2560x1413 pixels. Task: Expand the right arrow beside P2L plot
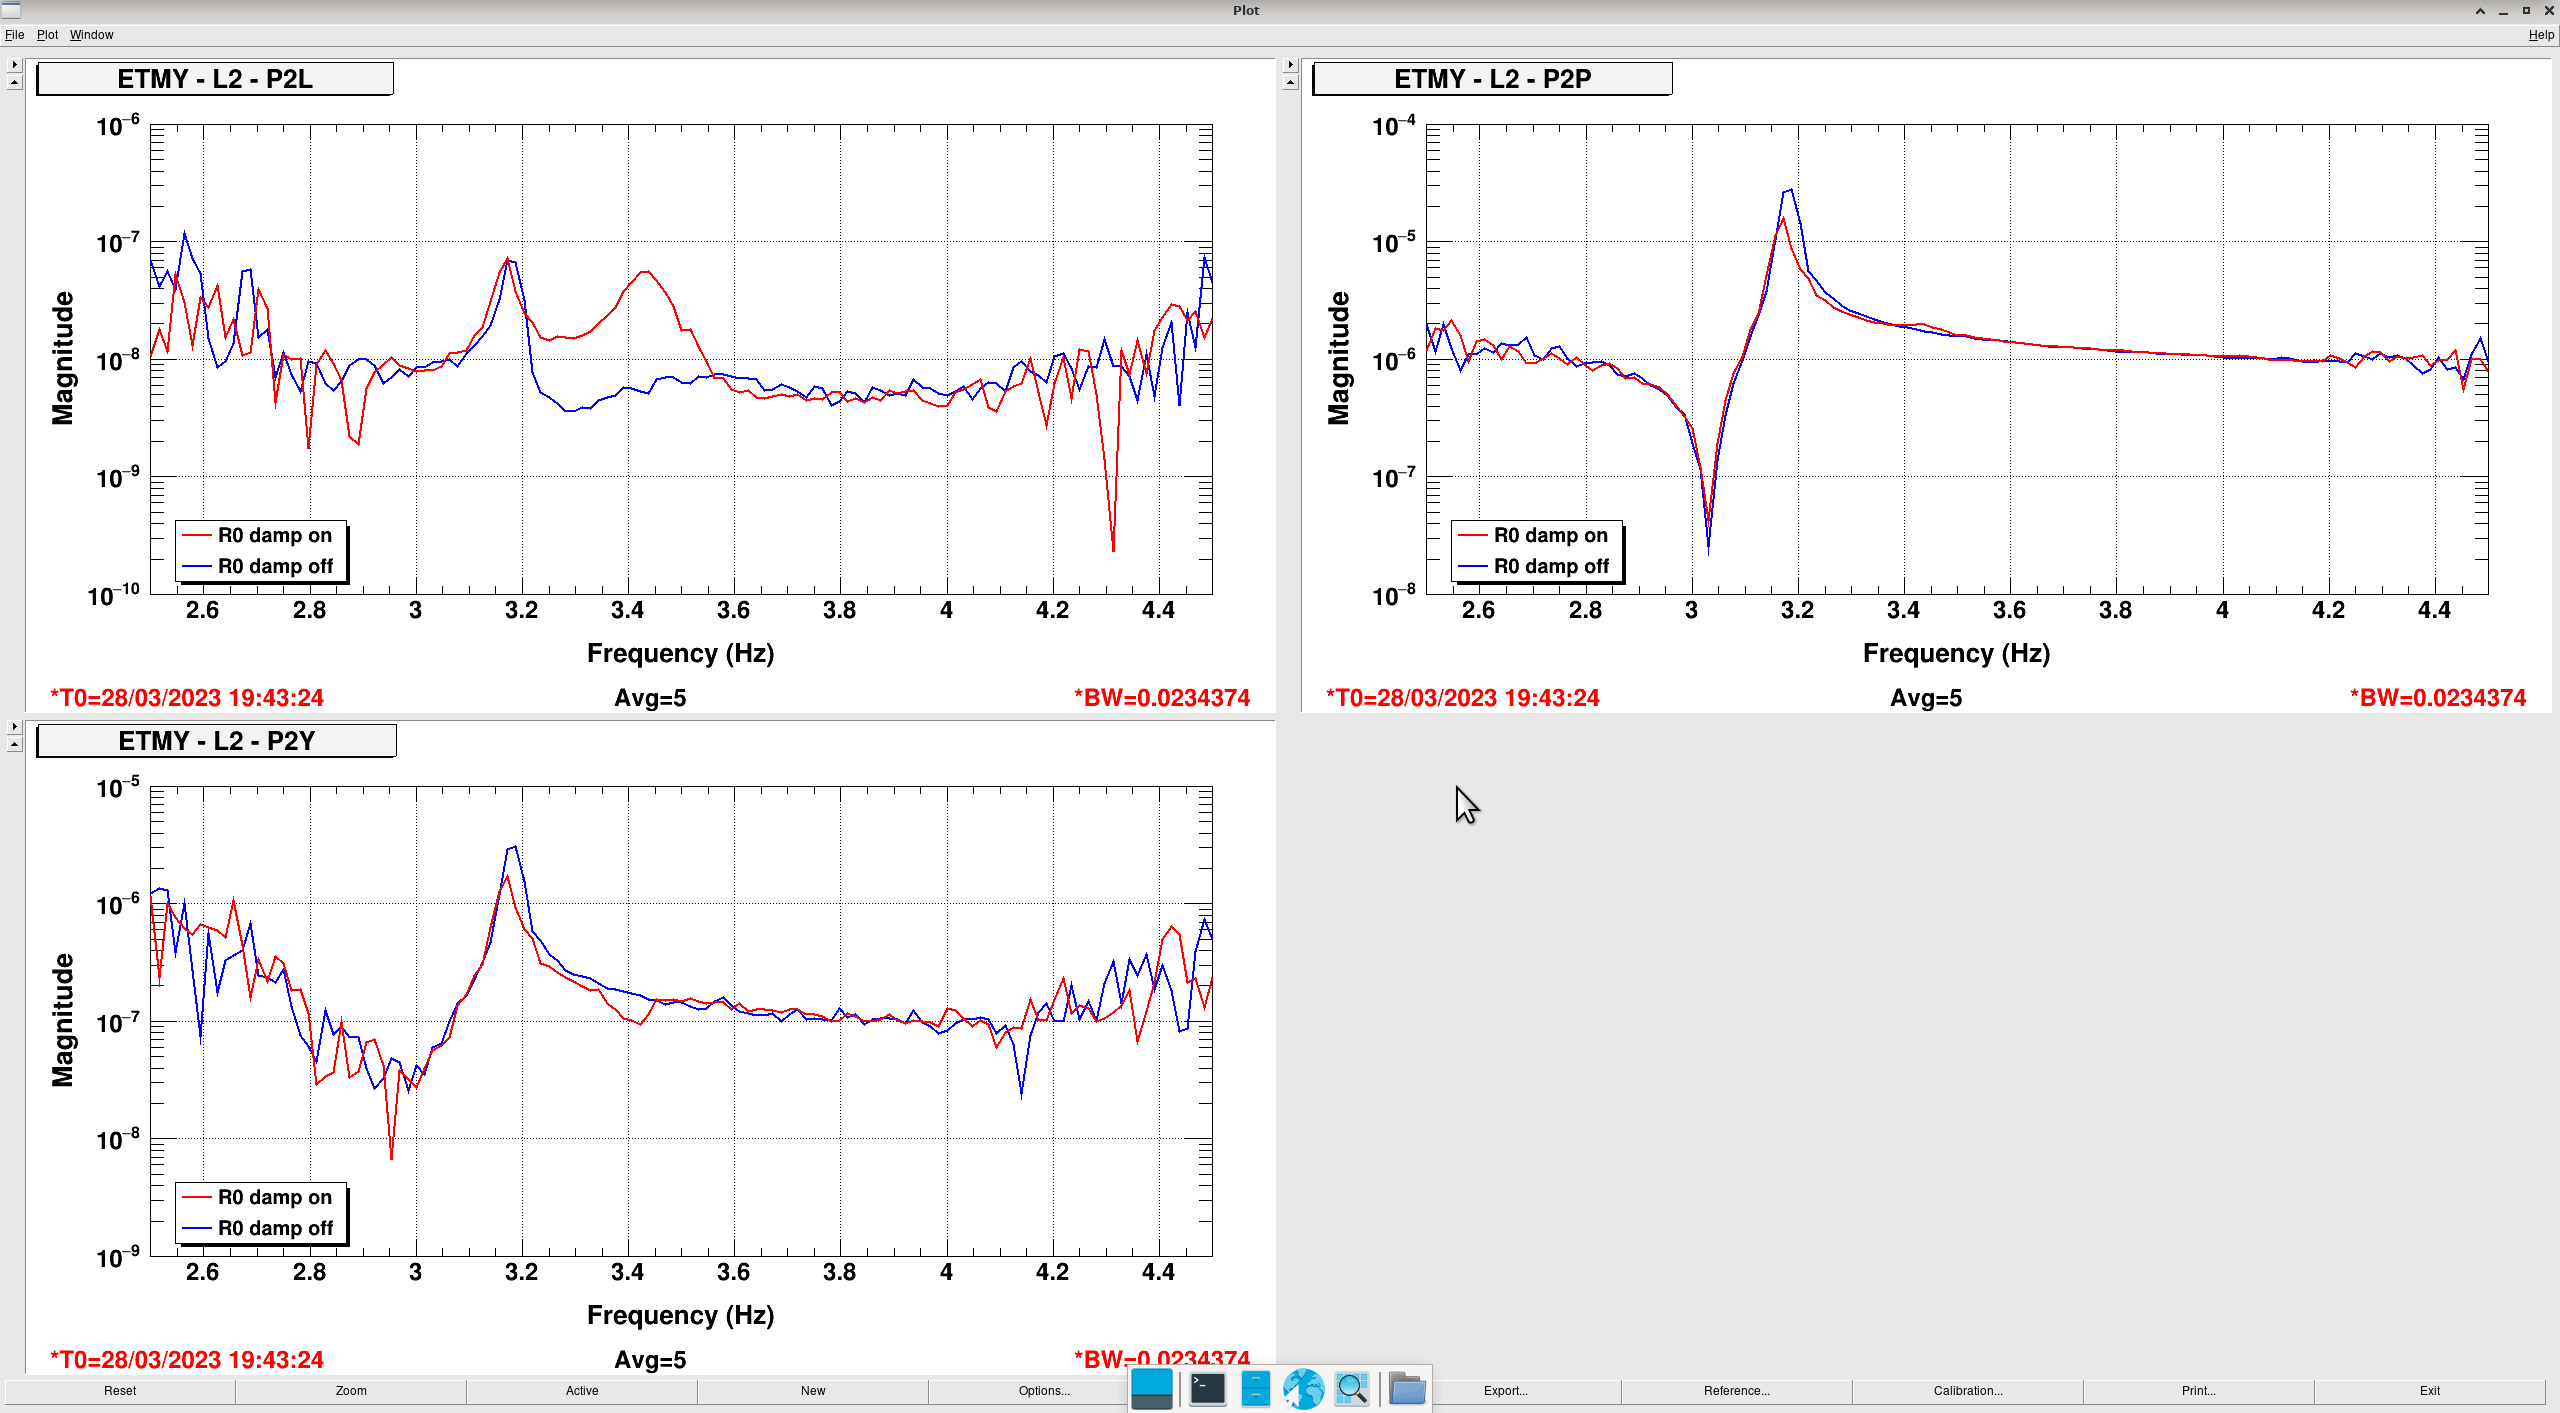[x=14, y=64]
